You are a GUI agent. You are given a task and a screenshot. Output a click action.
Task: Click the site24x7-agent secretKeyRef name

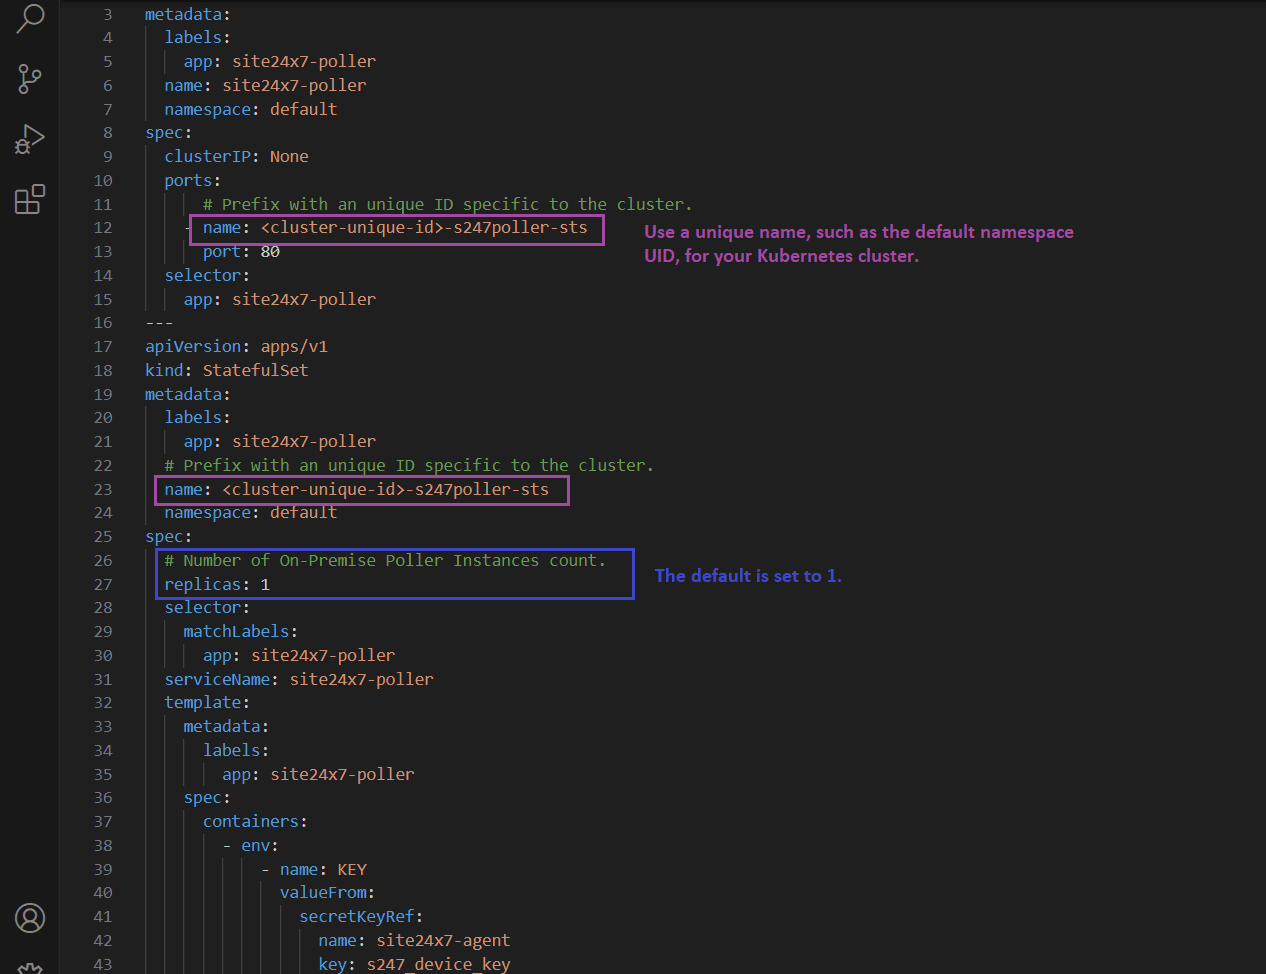(x=443, y=940)
